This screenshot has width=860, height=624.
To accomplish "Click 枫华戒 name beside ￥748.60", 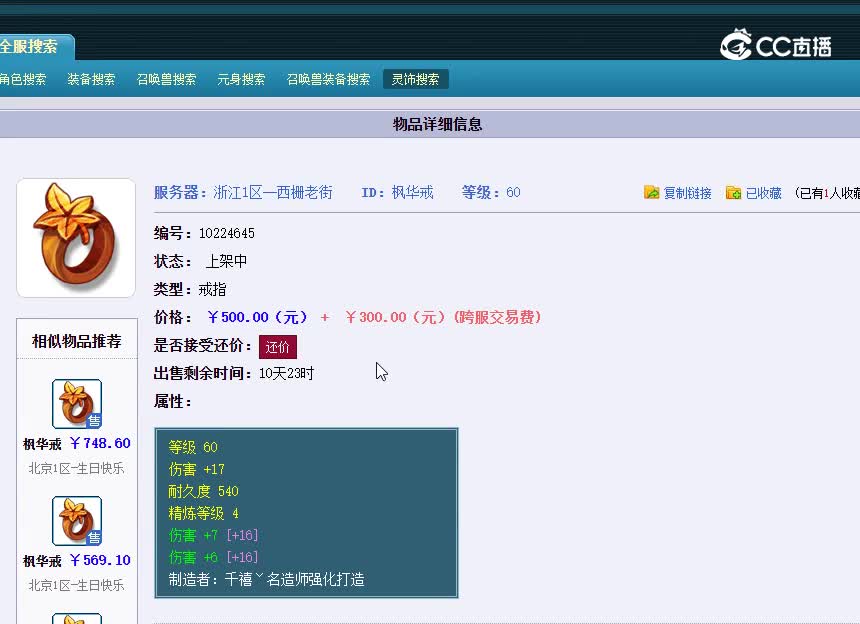I will (42, 444).
